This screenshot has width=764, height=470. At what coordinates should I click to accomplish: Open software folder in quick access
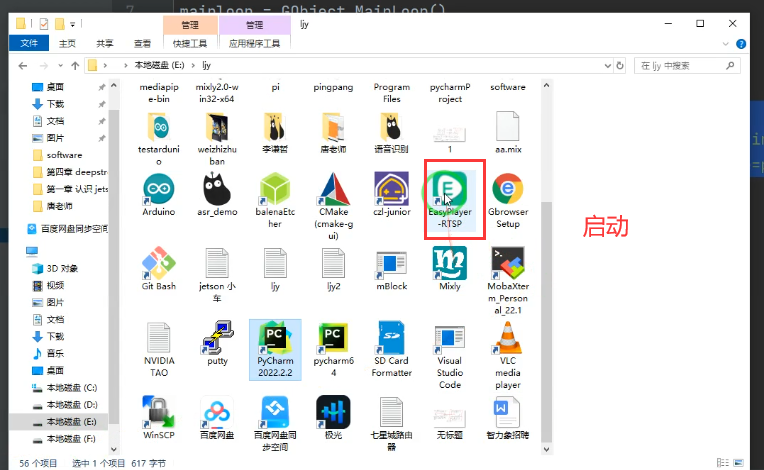point(64,155)
